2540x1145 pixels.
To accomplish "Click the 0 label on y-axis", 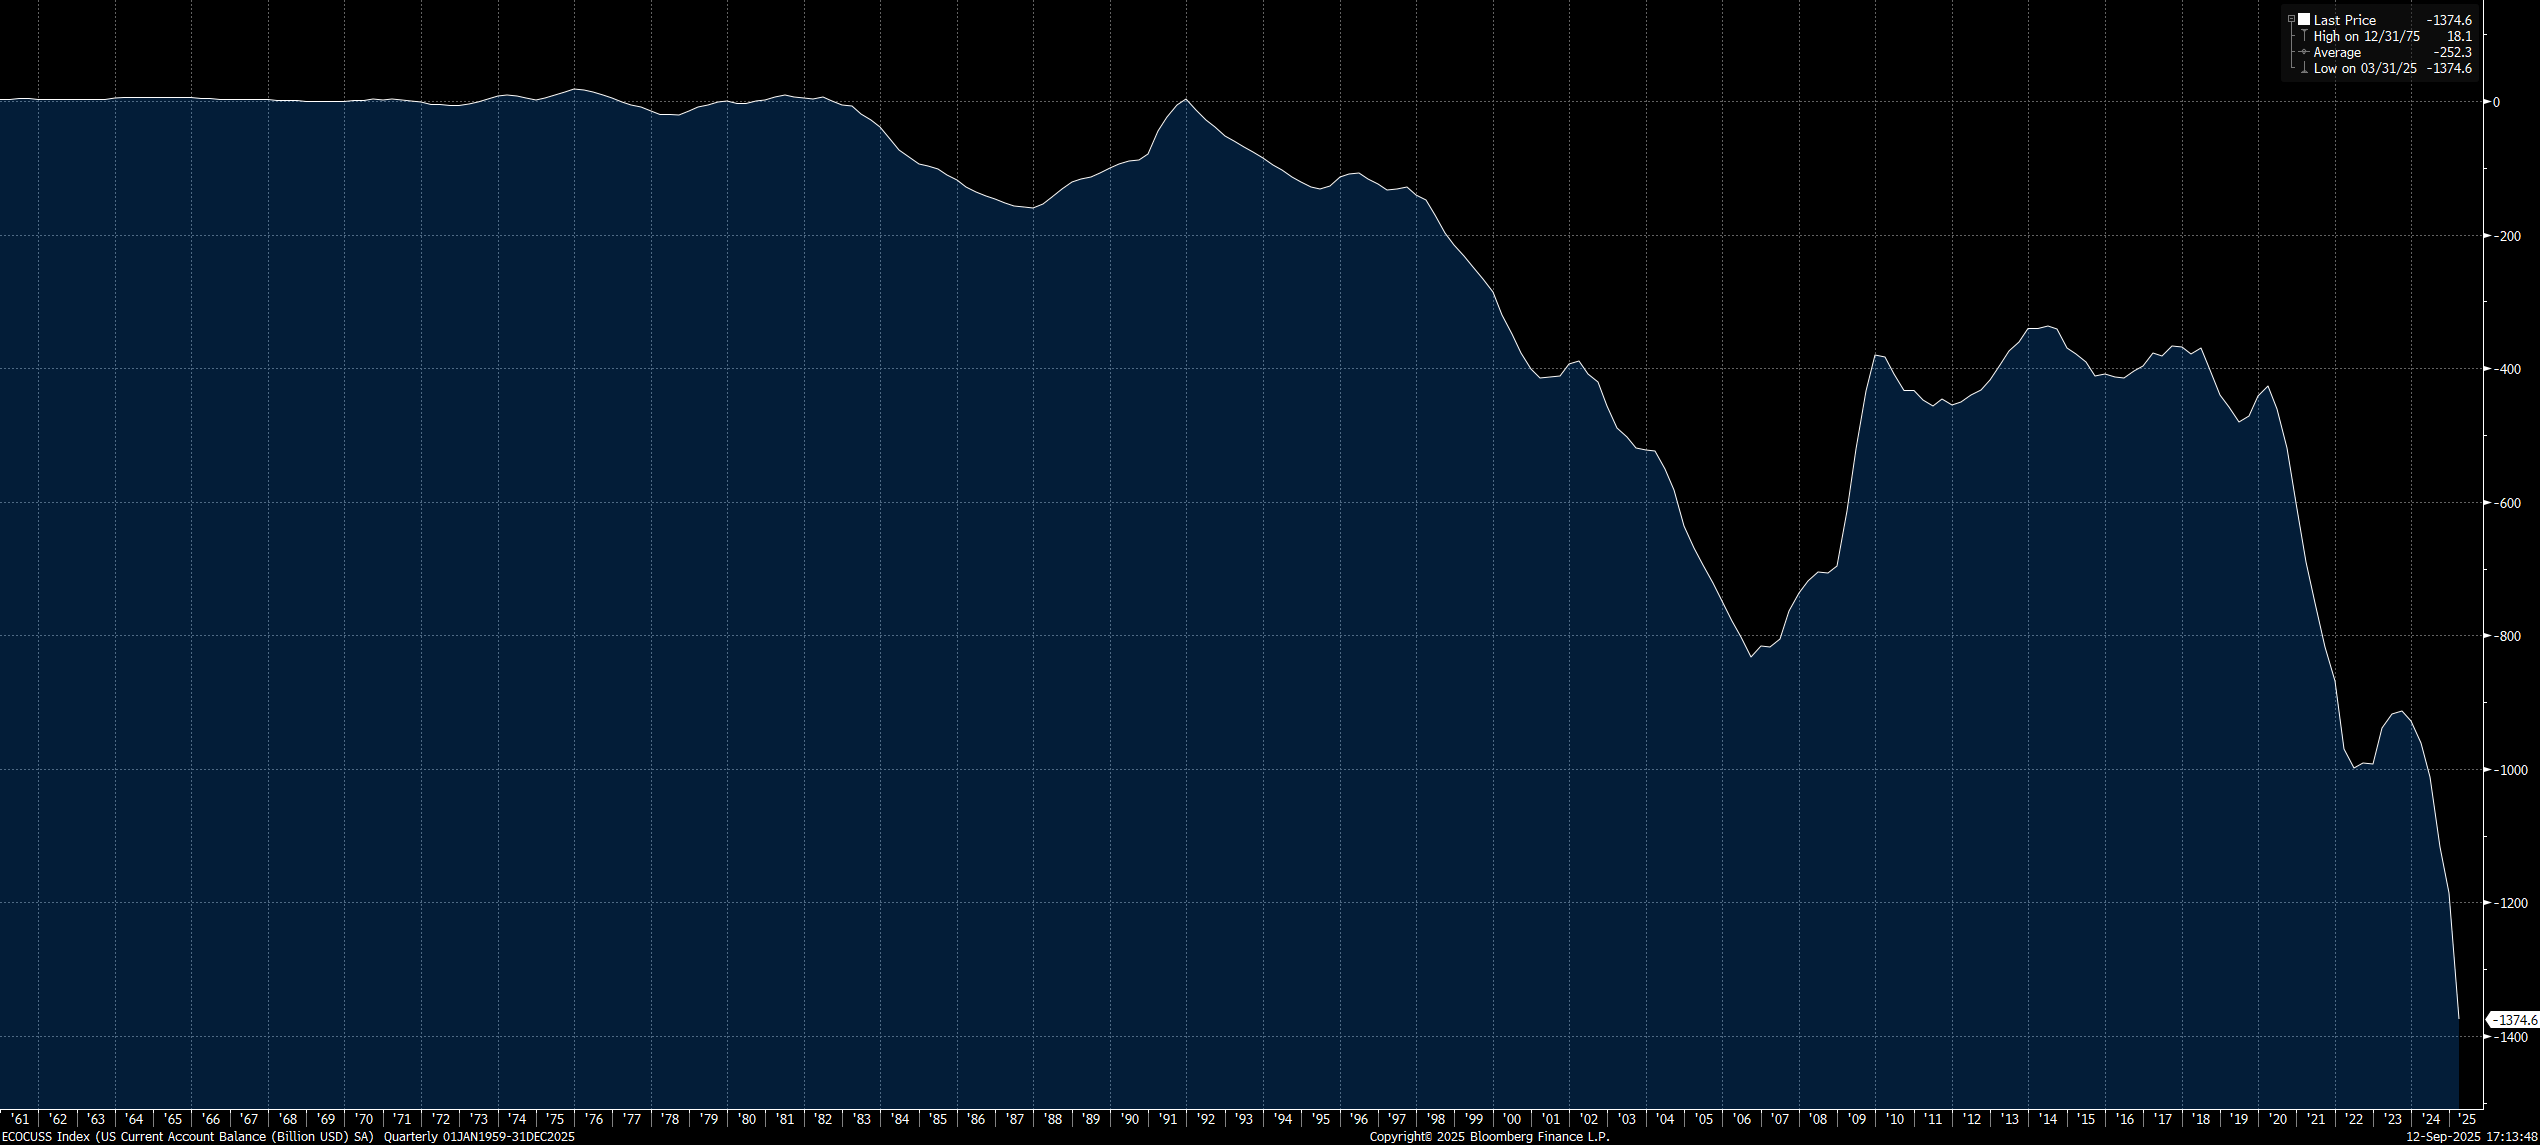I will pyautogui.click(x=2496, y=102).
